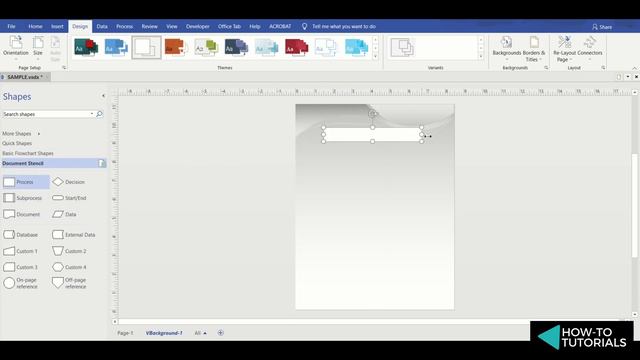Switch to the Process ribbon tab
Screen dimensions: 640x360
[x=124, y=27]
